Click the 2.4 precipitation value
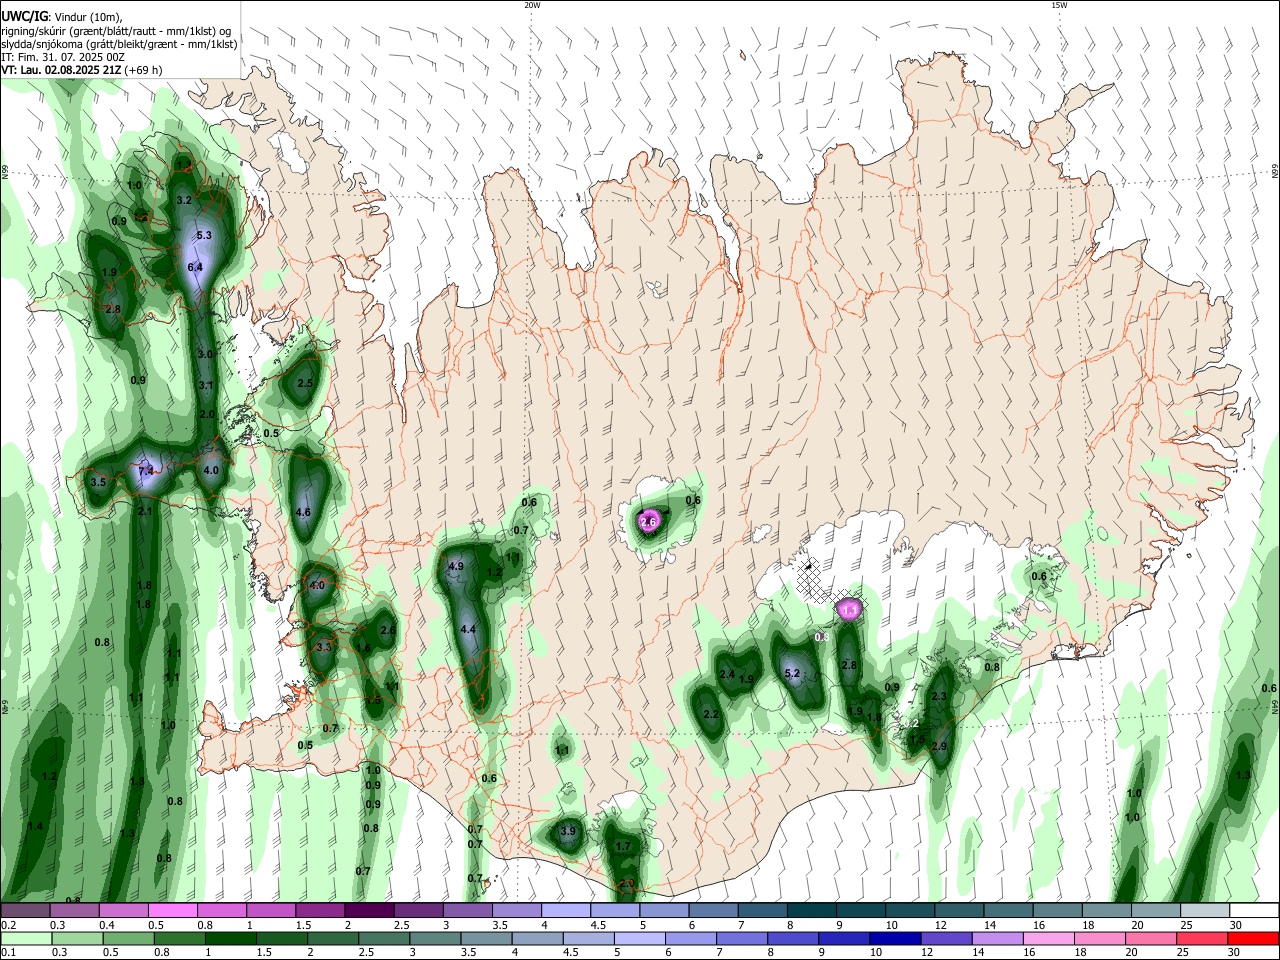The width and height of the screenshot is (1280, 960). (x=728, y=674)
